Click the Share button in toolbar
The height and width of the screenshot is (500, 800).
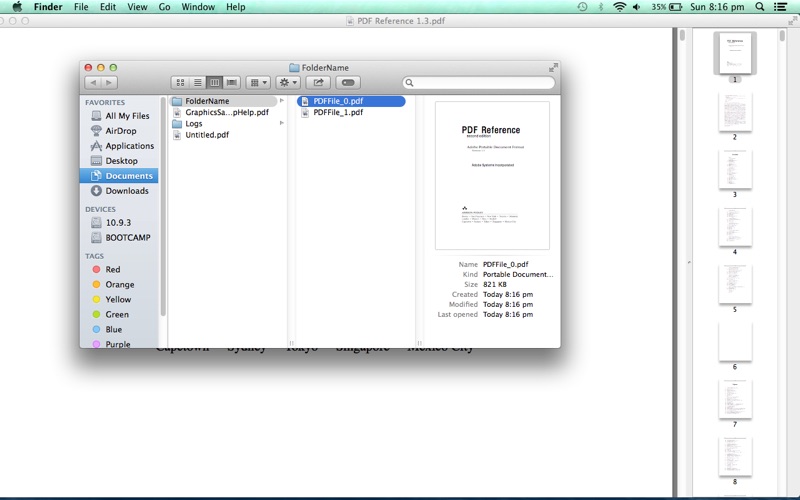[318, 83]
